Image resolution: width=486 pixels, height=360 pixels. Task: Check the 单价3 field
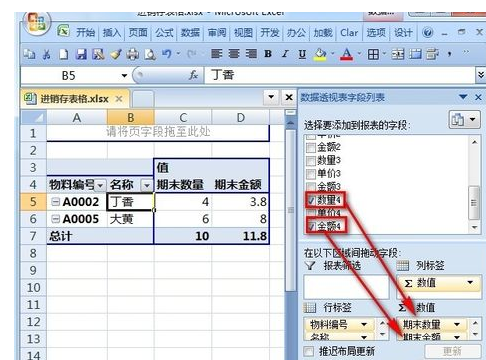(x=311, y=174)
